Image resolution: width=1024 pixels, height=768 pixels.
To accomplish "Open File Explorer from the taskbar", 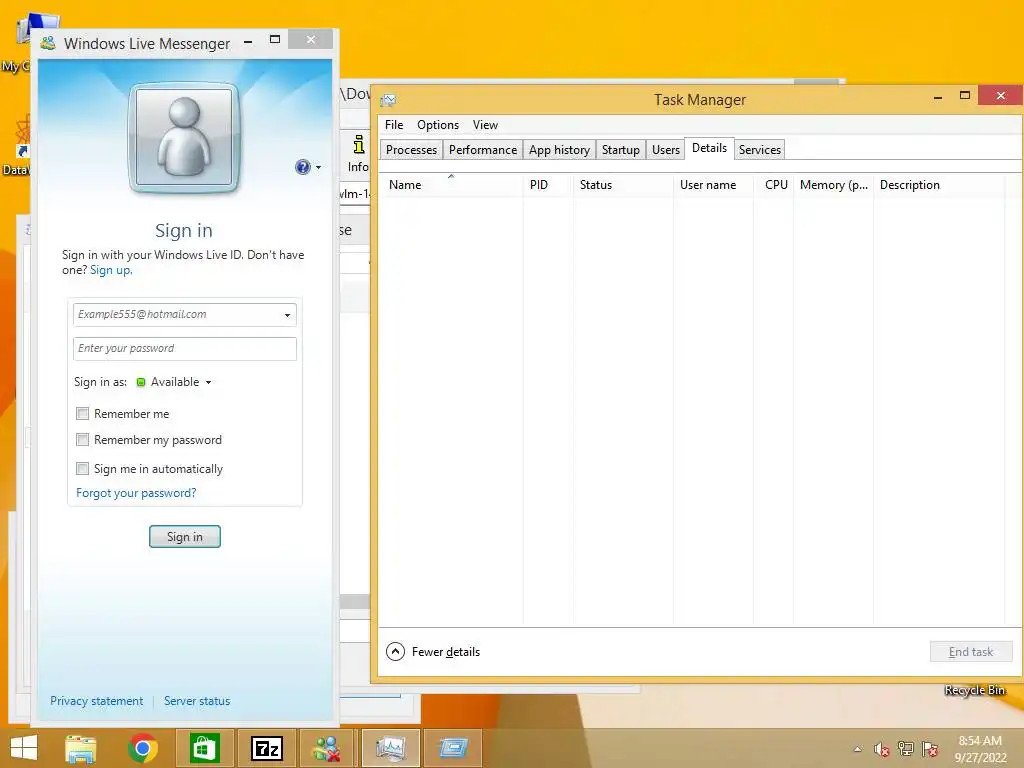I will tap(80, 748).
